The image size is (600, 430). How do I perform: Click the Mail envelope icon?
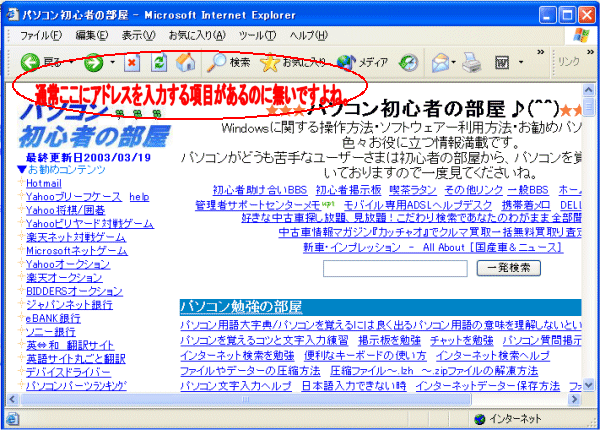pos(440,63)
